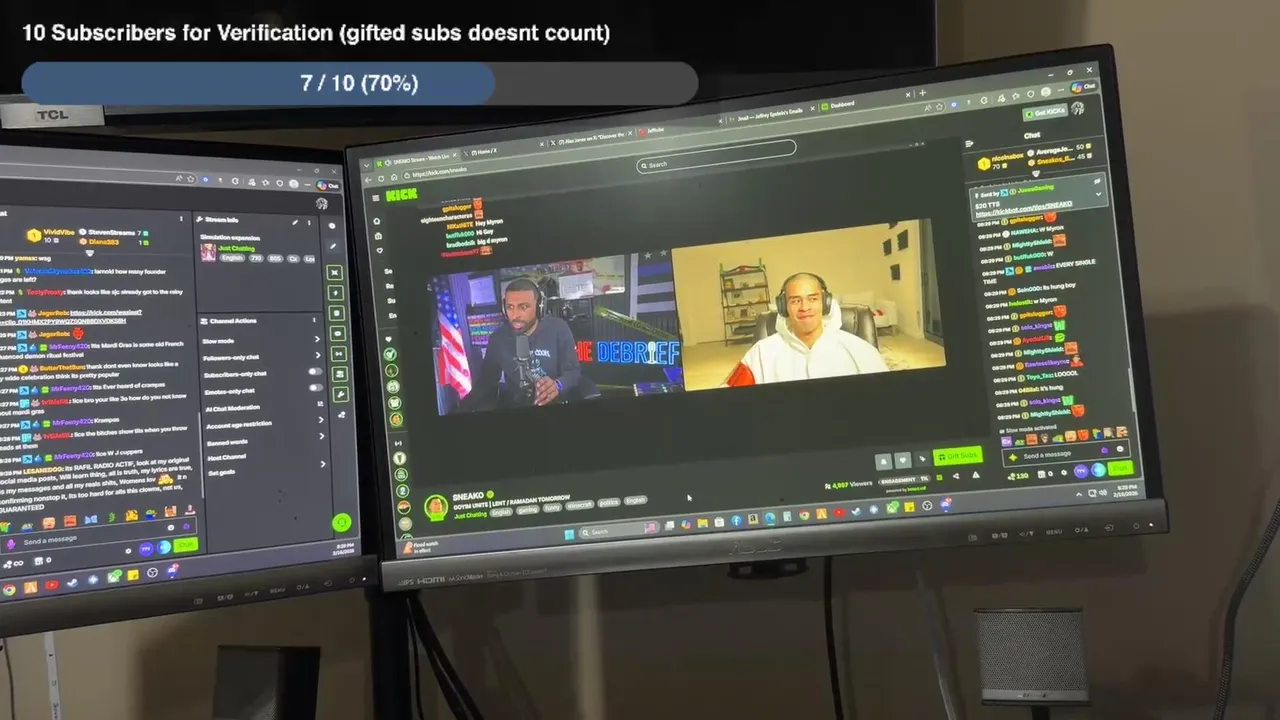Select the gaming tag

pyautogui.click(x=528, y=510)
